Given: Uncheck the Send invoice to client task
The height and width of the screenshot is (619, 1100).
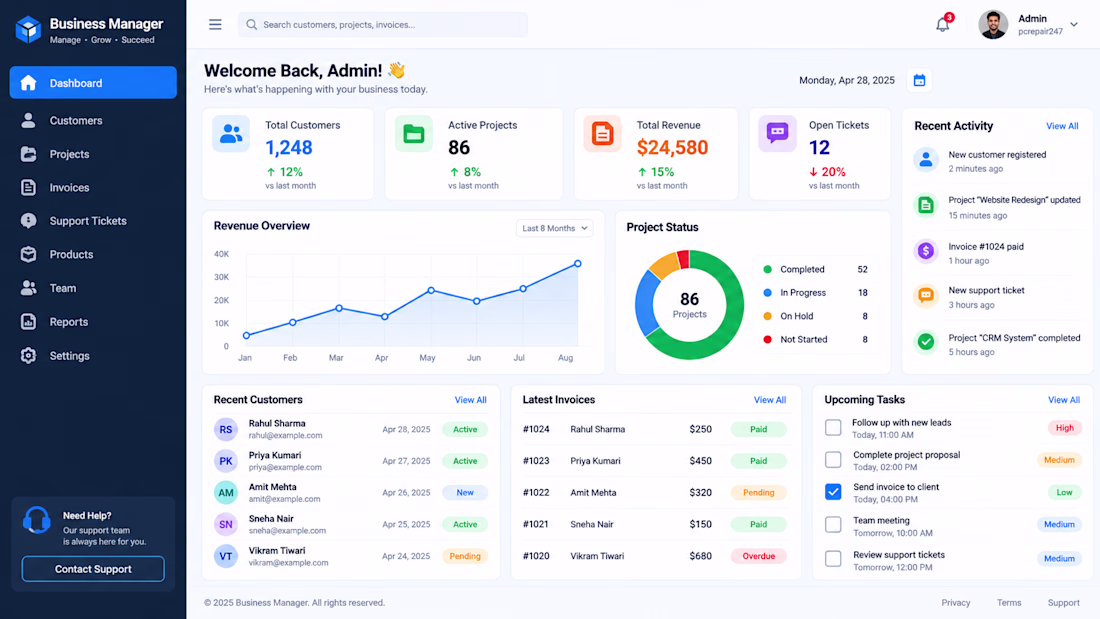Looking at the screenshot, I should [833, 492].
